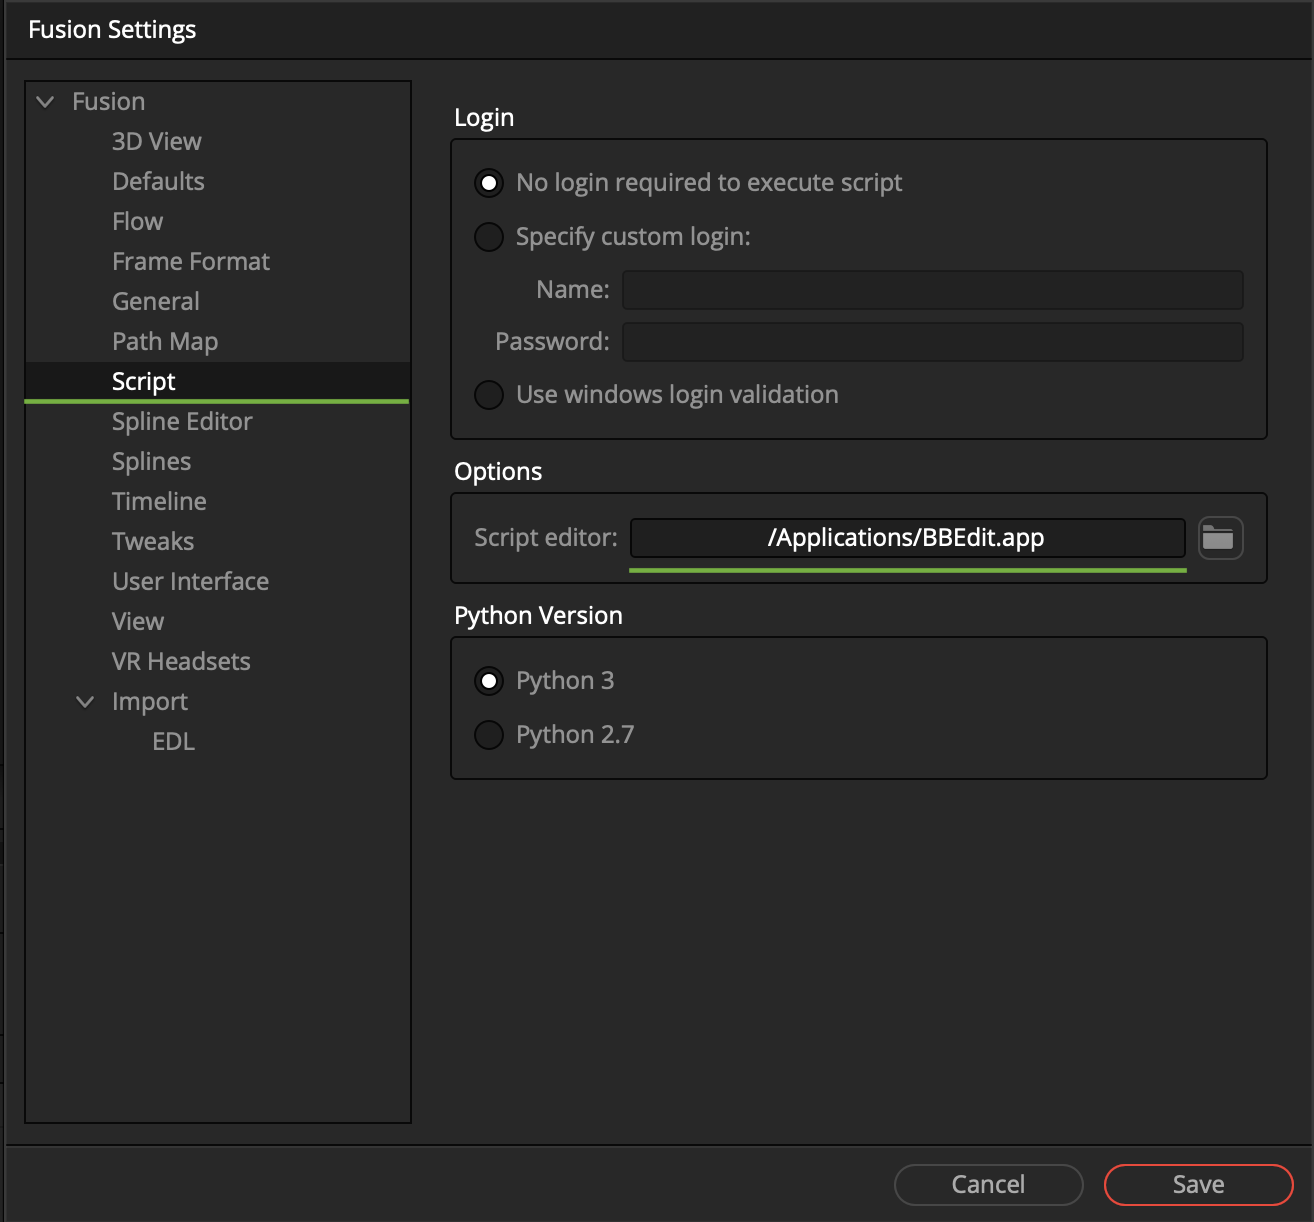The height and width of the screenshot is (1222, 1314).
Task: Select Frame Format in sidebar
Action: pos(191,262)
